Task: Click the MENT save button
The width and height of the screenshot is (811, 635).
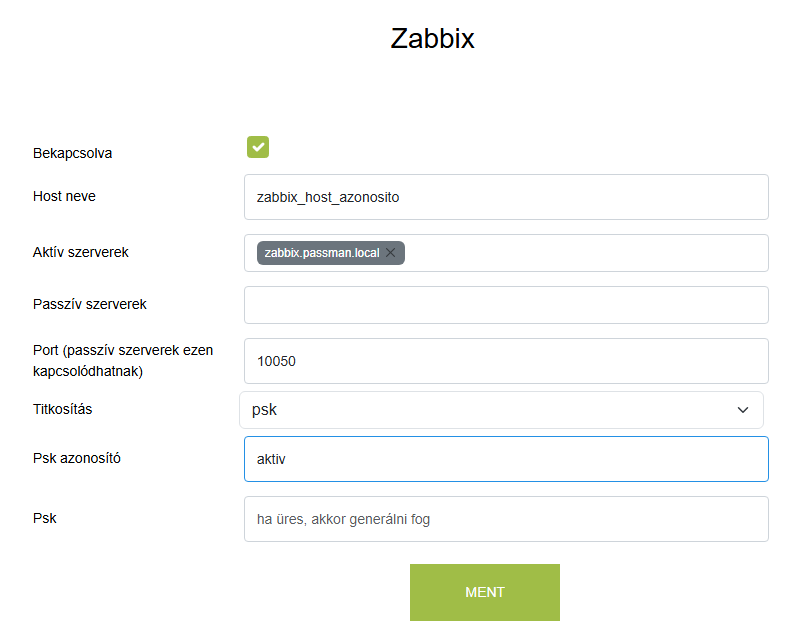Action: pos(484,592)
